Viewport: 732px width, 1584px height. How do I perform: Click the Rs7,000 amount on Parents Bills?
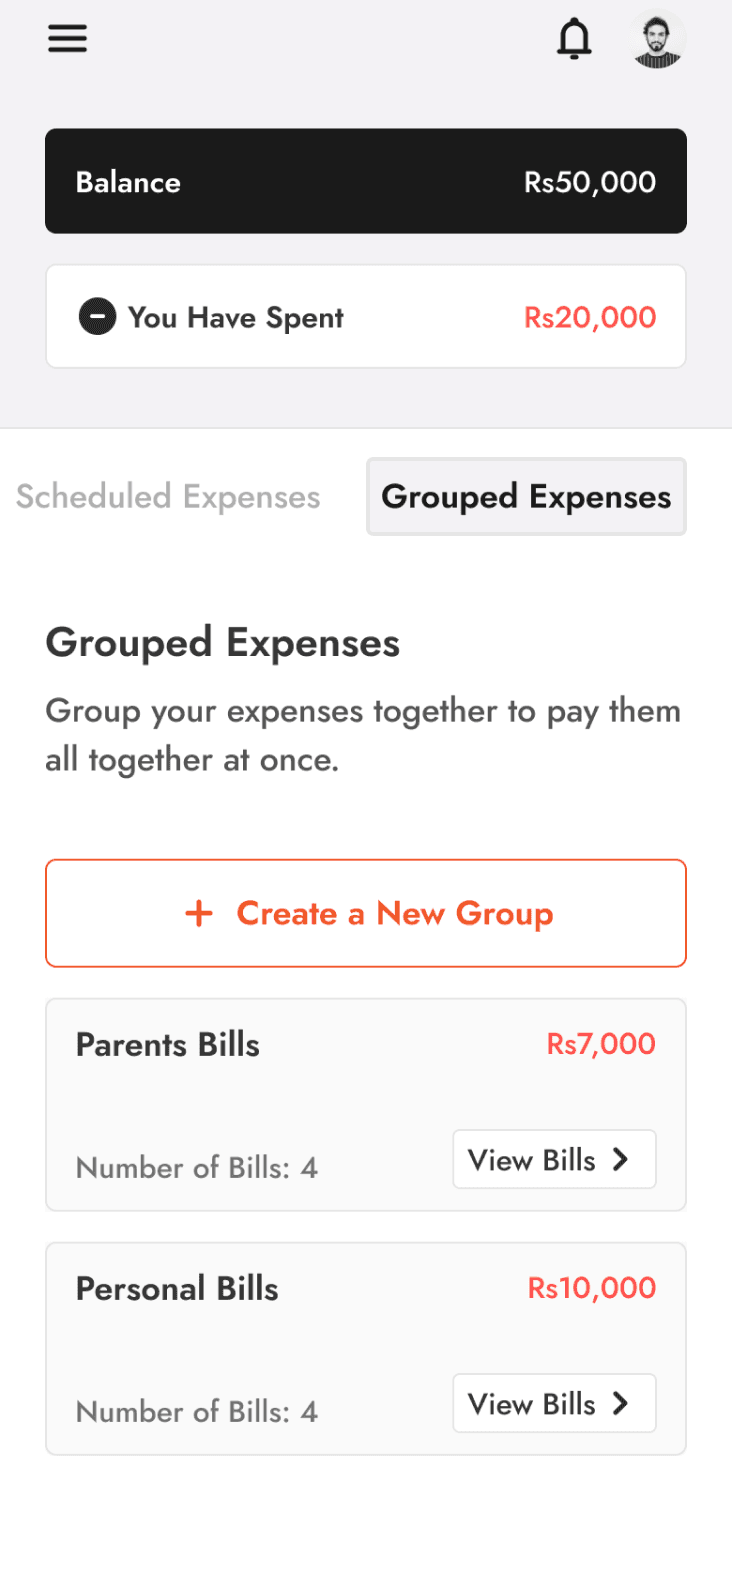tap(601, 1044)
